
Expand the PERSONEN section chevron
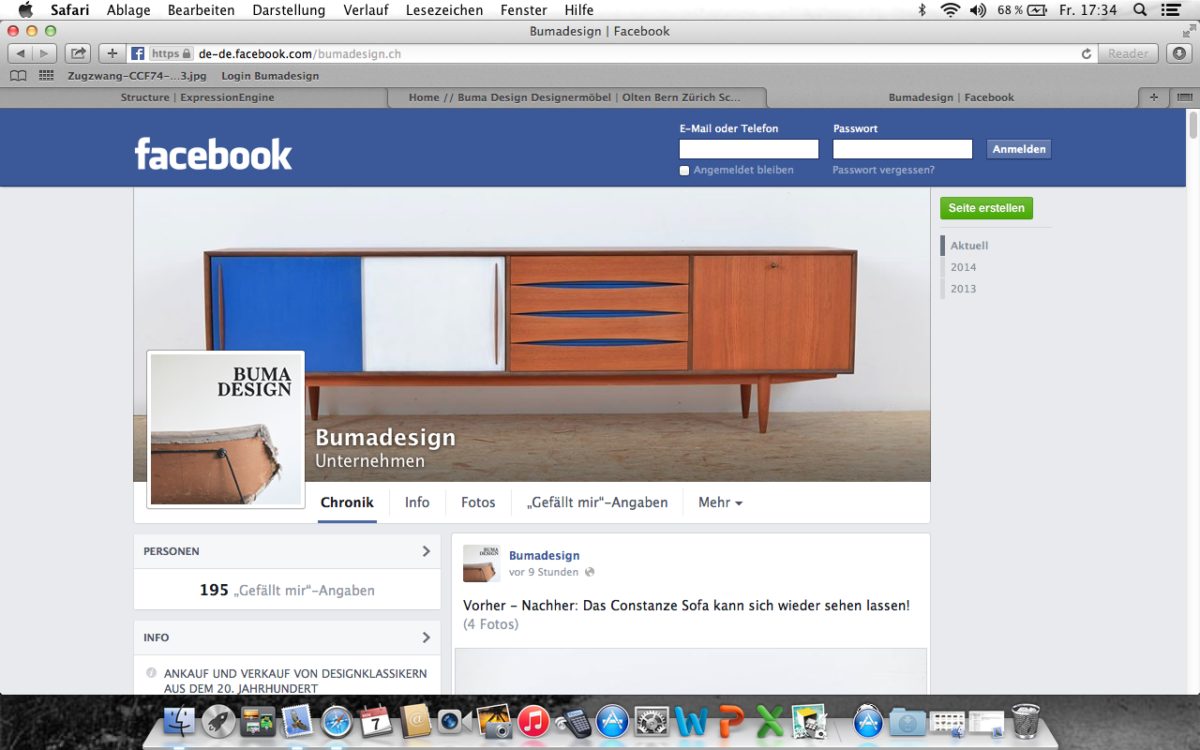(x=426, y=551)
